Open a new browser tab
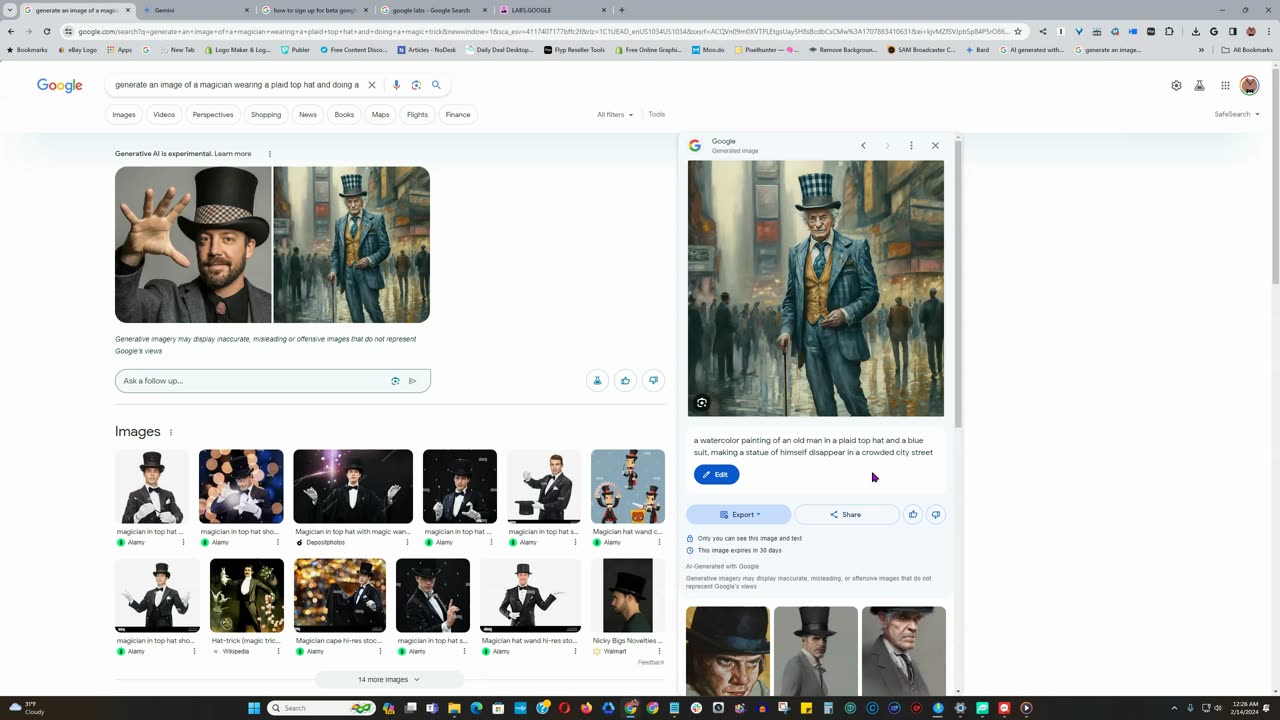 click(x=622, y=10)
